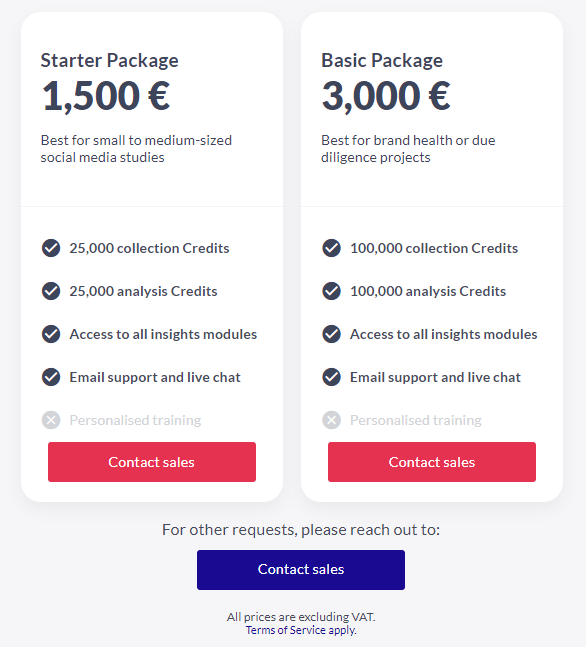Click checkmark icon beside 25,000 collection Credits

pos(51,248)
